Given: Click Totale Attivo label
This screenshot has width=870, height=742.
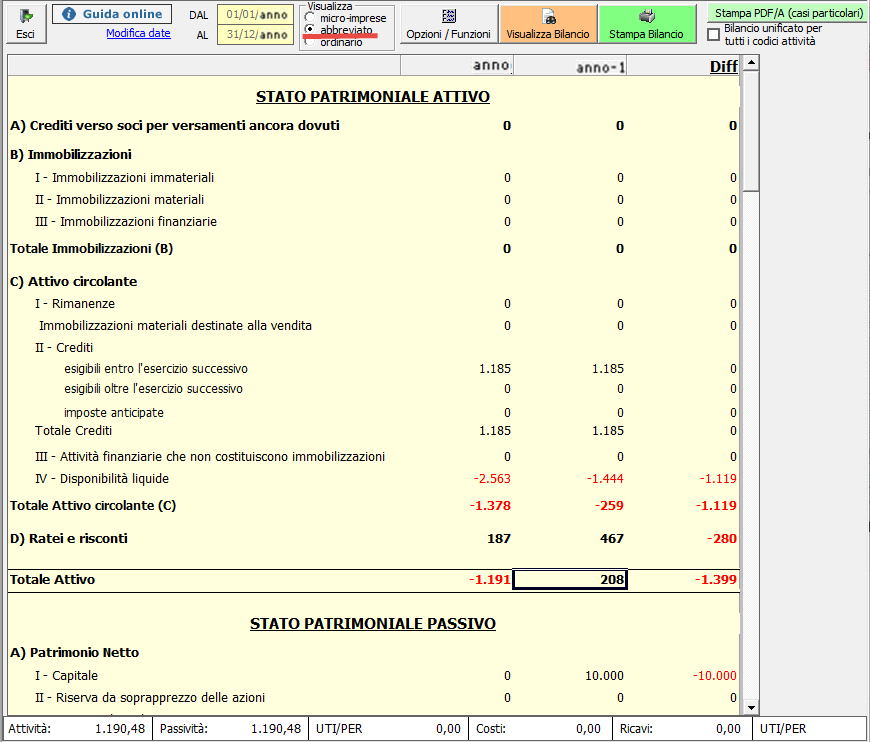Looking at the screenshot, I should pyautogui.click(x=53, y=580).
